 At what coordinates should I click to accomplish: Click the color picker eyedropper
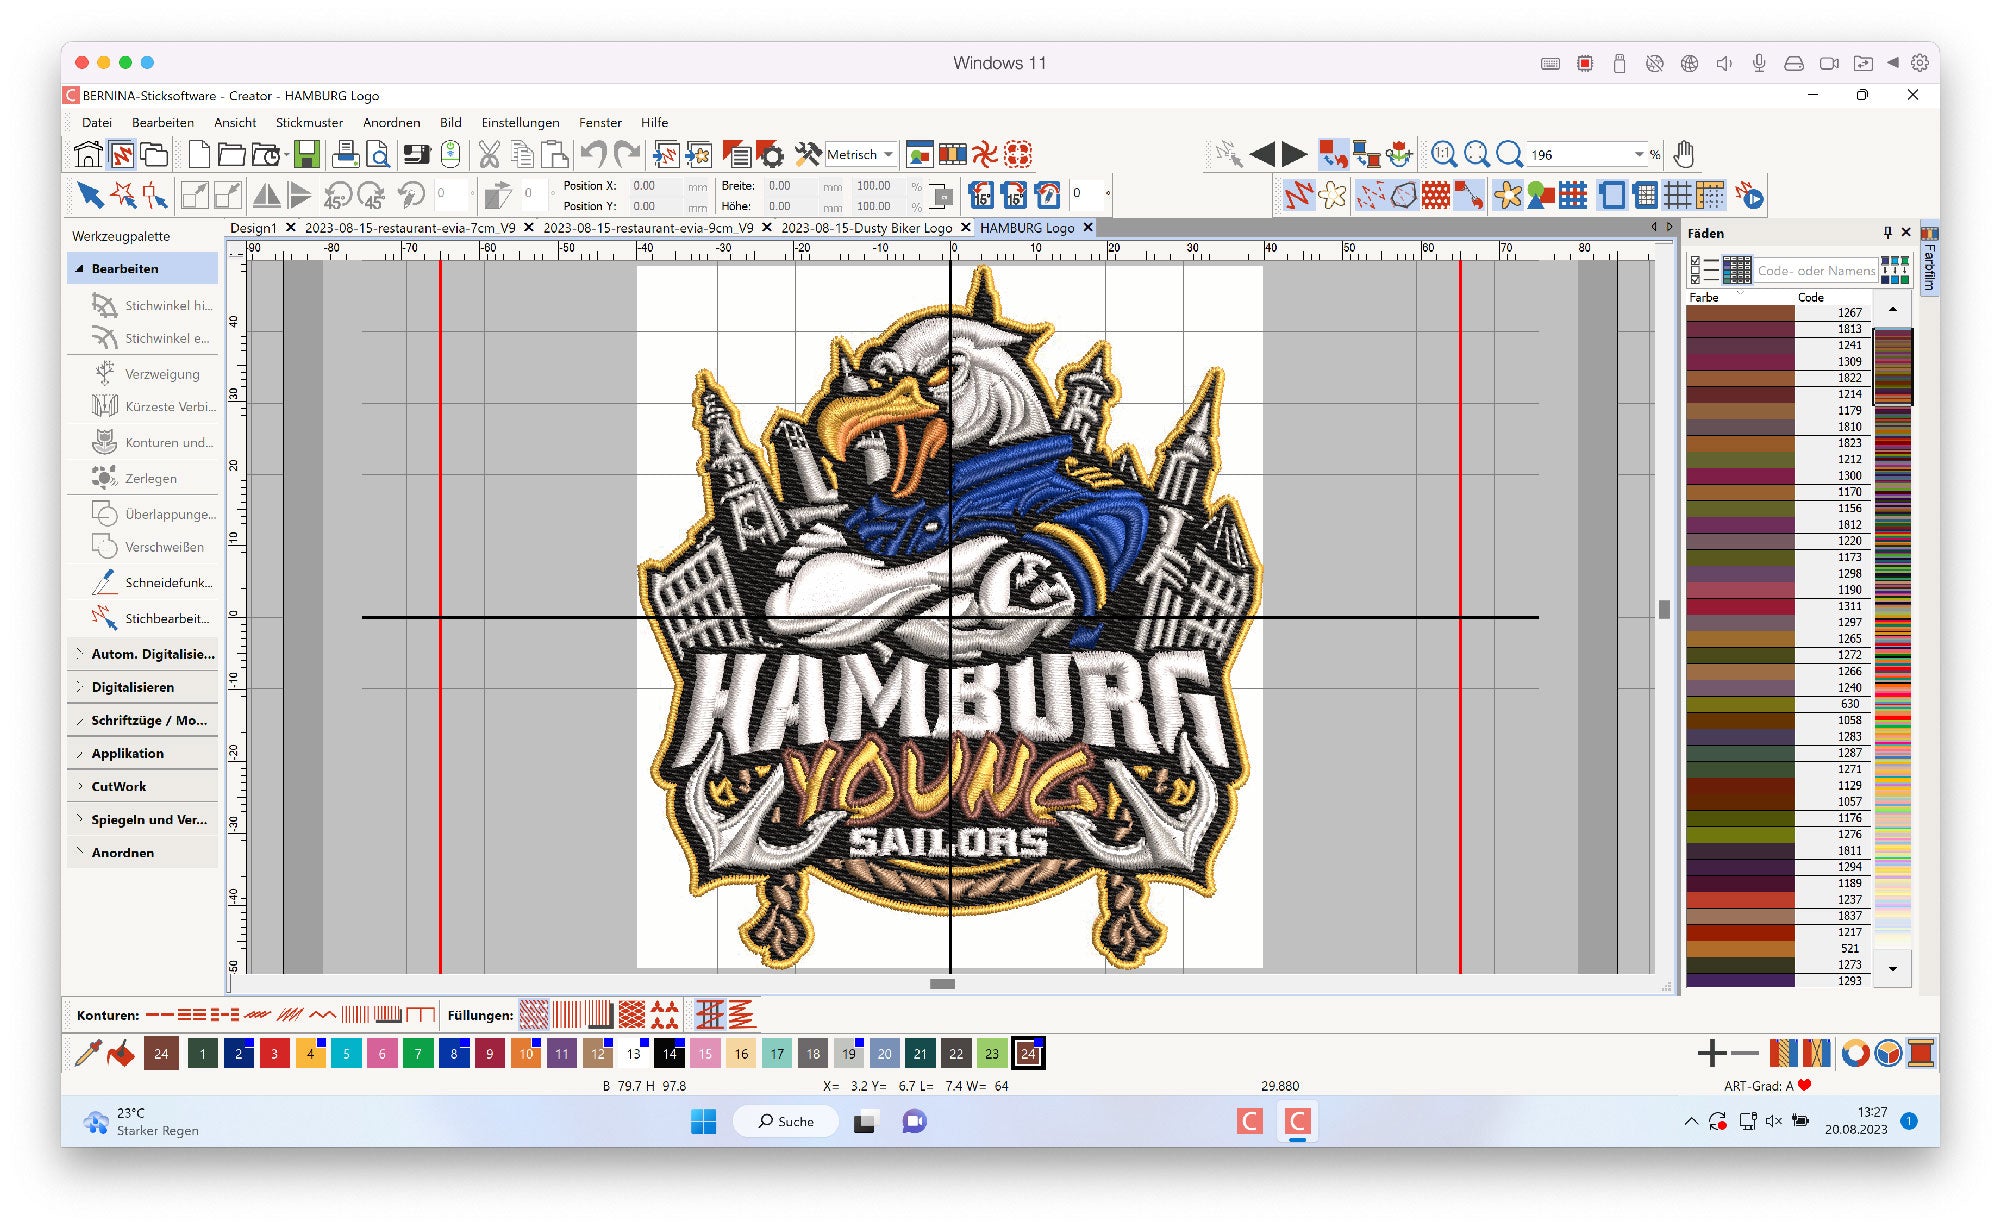(89, 1053)
